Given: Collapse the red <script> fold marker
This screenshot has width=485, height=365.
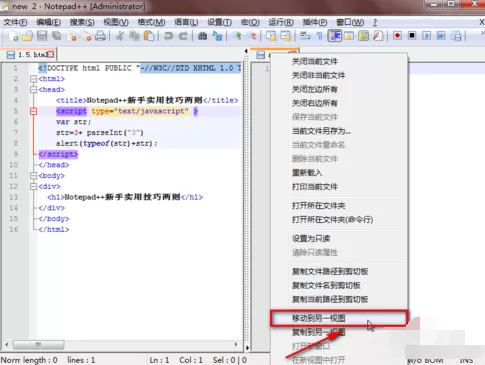Looking at the screenshot, I should [33, 111].
